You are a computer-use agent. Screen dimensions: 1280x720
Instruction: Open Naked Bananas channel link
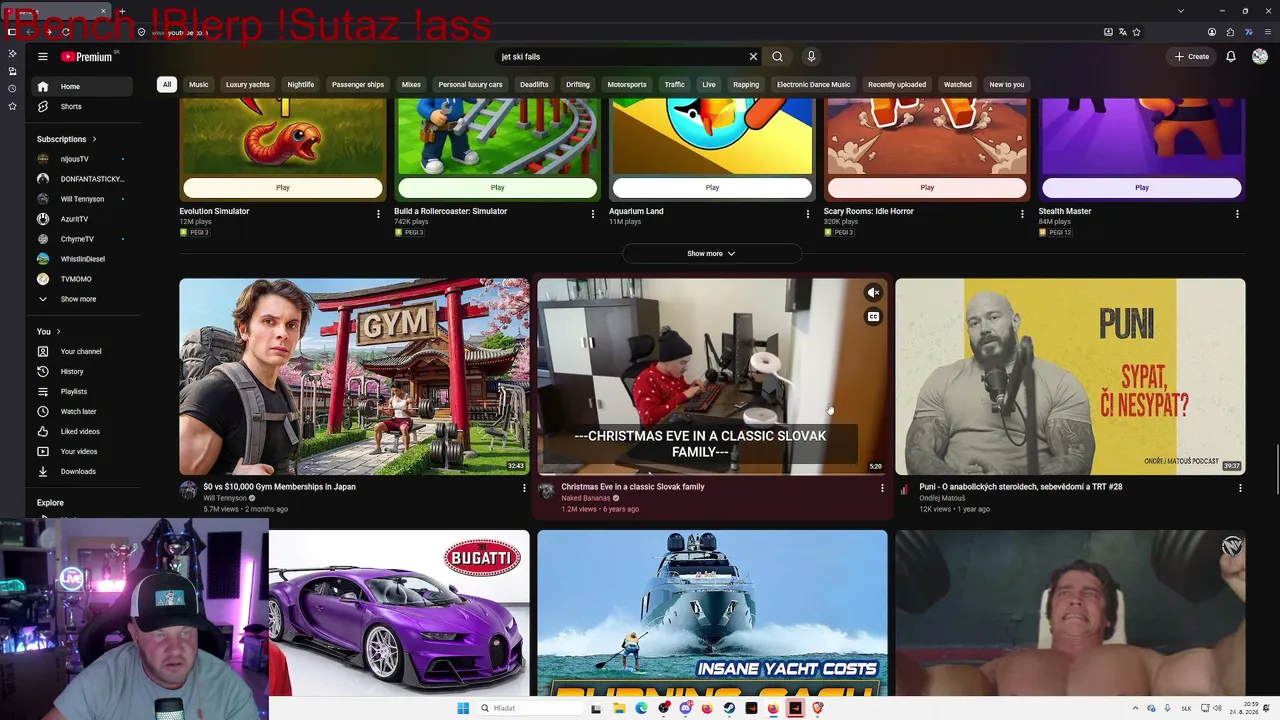coord(585,498)
